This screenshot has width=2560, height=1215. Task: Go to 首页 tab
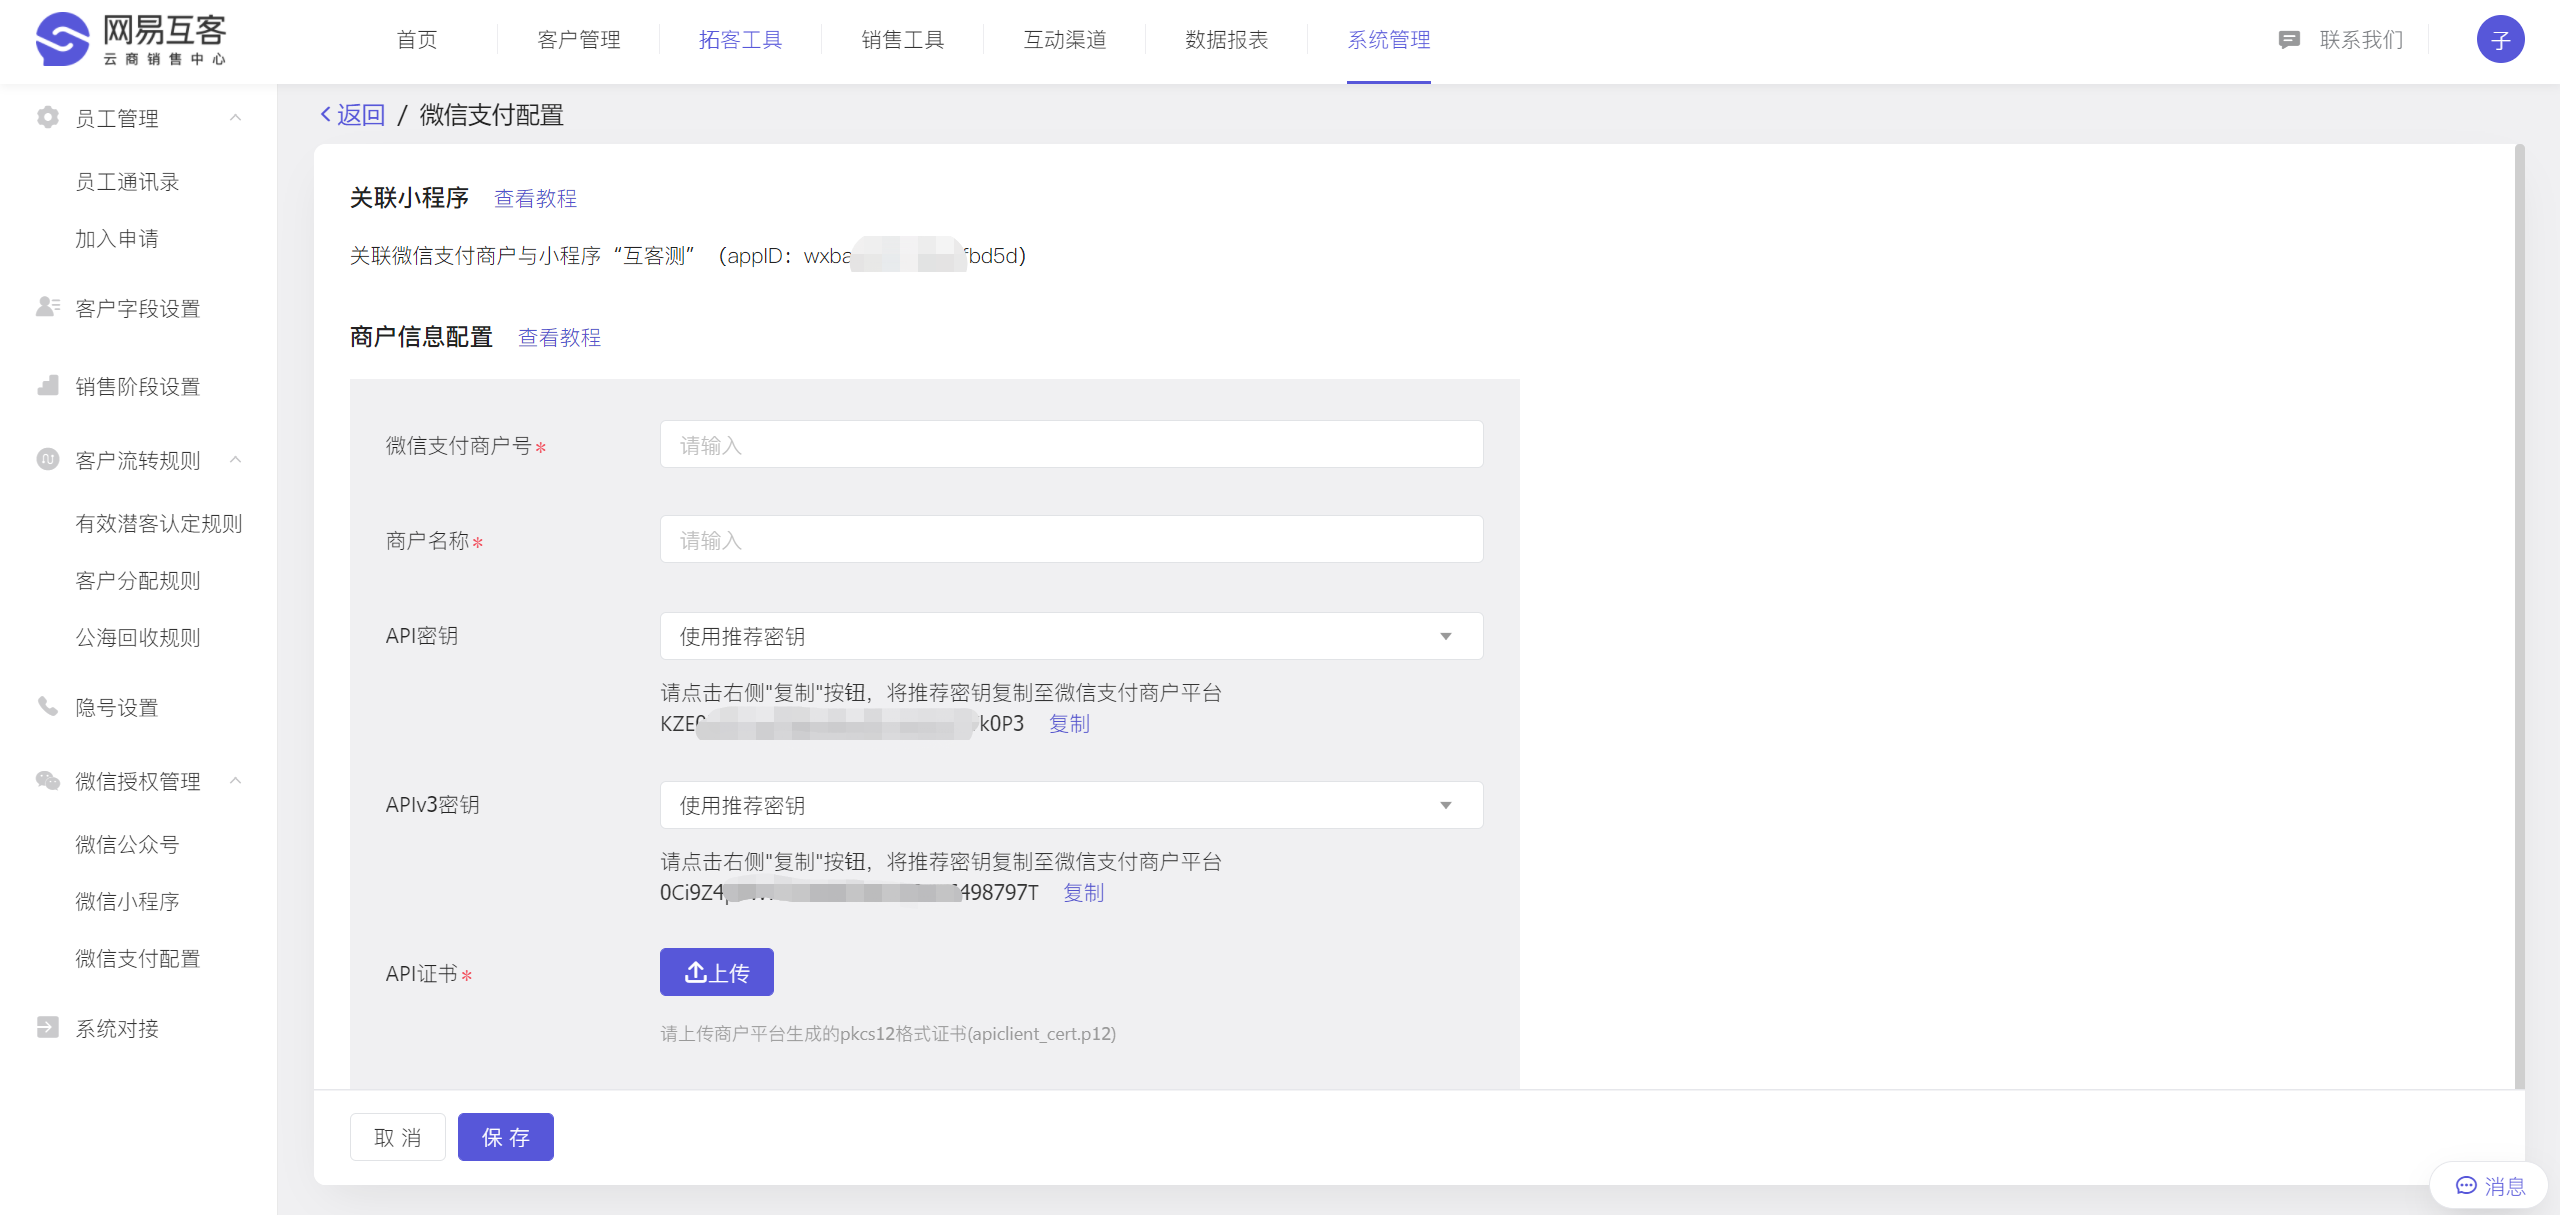click(417, 40)
